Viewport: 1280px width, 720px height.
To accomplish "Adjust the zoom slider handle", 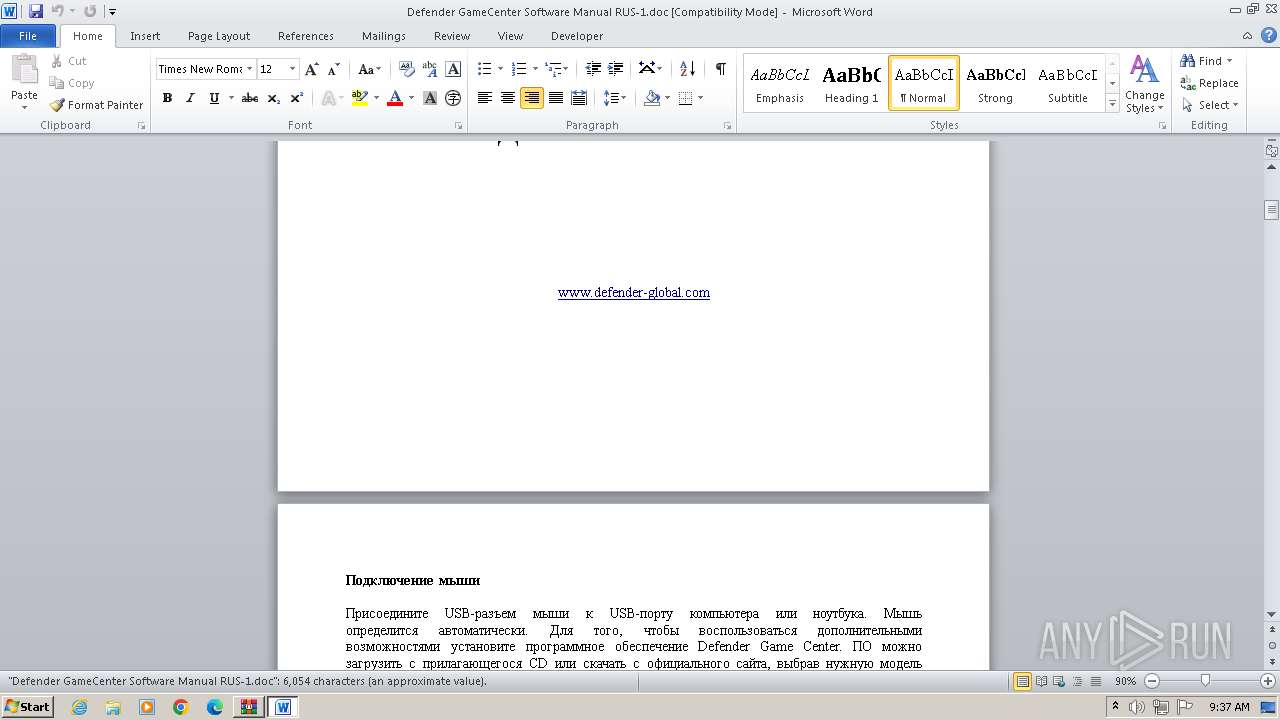I will [x=1205, y=681].
